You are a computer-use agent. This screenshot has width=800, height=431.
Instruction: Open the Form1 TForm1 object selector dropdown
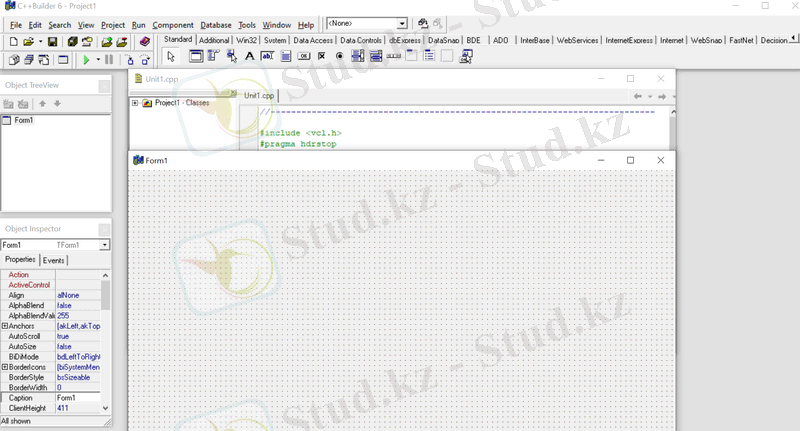pos(105,245)
